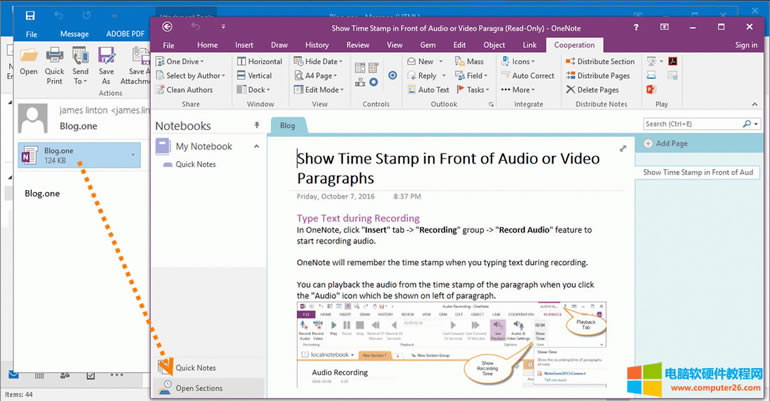Collapse My Notebook section list
Screen dimensions: 770x401
pos(255,147)
